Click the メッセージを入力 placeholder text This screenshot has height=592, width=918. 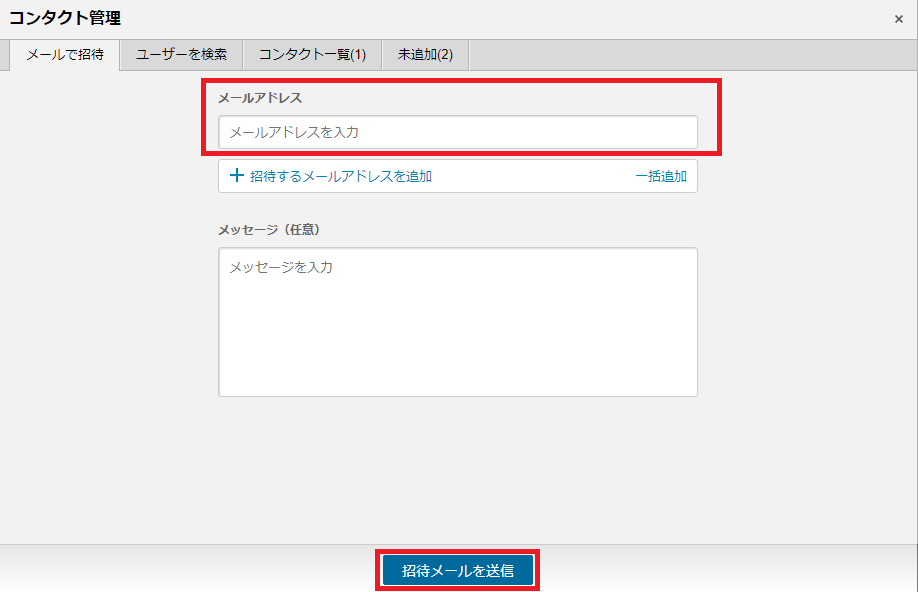point(280,268)
